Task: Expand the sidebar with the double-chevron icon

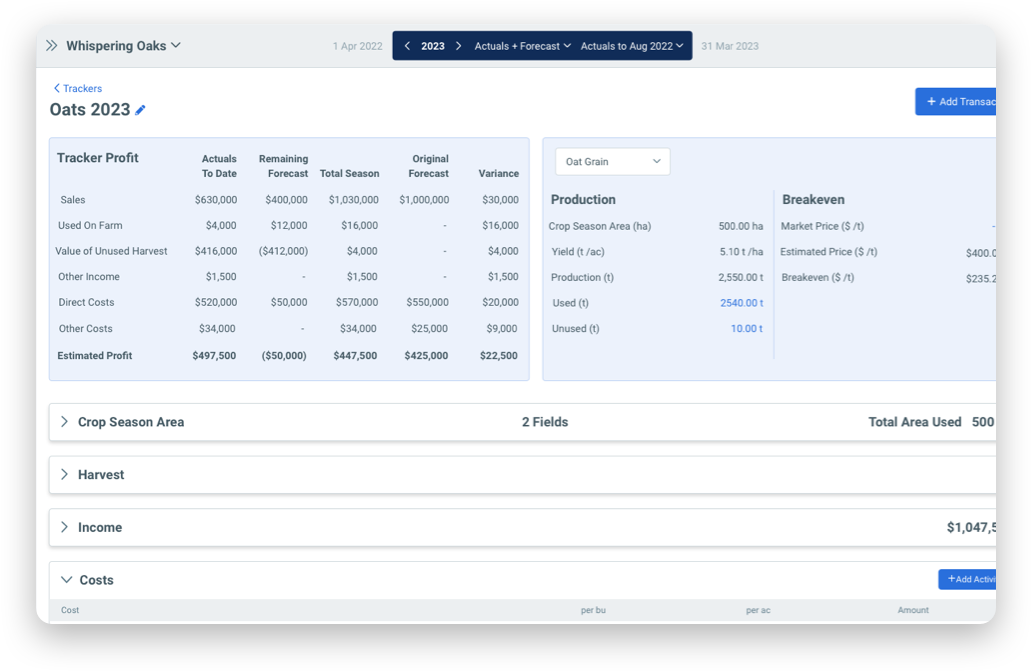Action: click(x=51, y=45)
